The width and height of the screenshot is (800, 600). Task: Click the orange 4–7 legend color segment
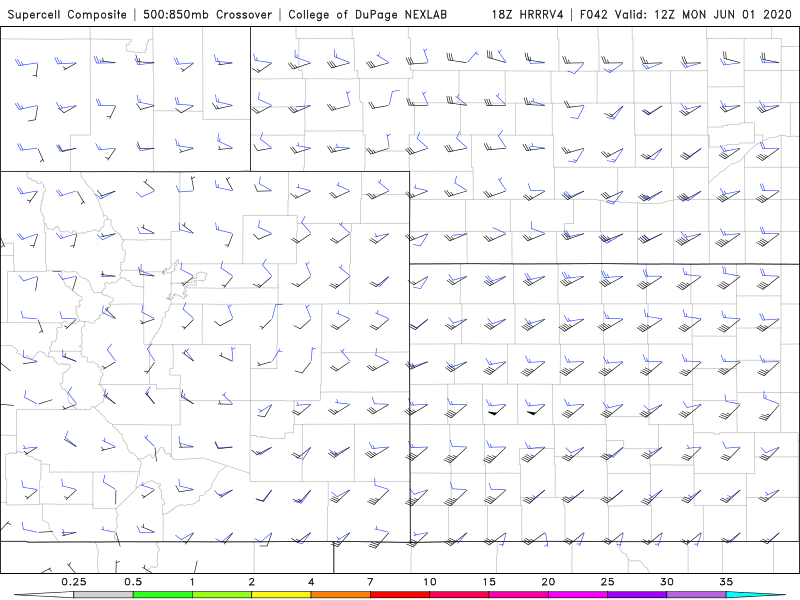pos(340,595)
